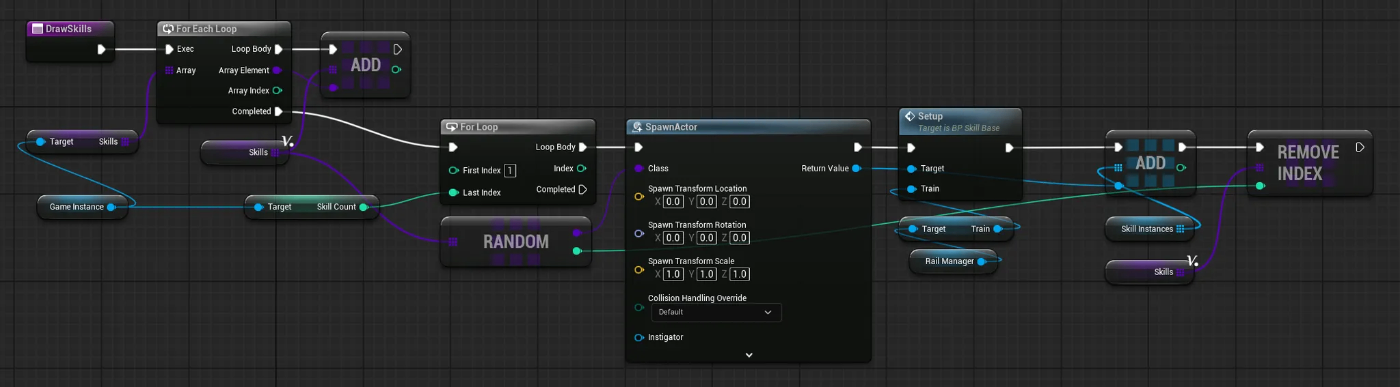Click the For Each Loop Array input pin
This screenshot has height=387, width=1400.
[169, 70]
